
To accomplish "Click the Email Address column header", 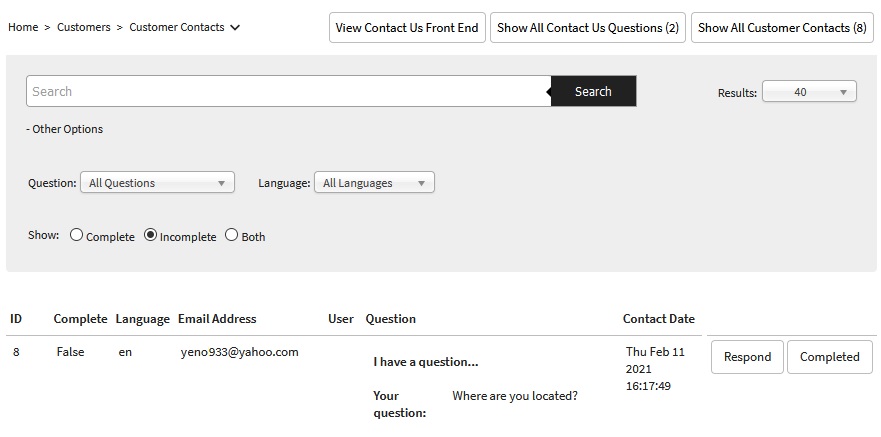I will pos(217,319).
